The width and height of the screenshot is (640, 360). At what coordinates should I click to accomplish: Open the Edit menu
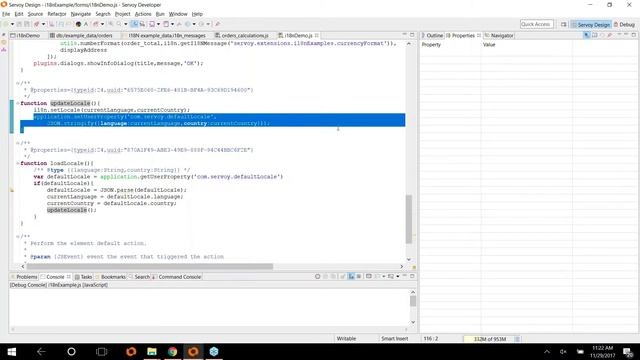(x=19, y=14)
